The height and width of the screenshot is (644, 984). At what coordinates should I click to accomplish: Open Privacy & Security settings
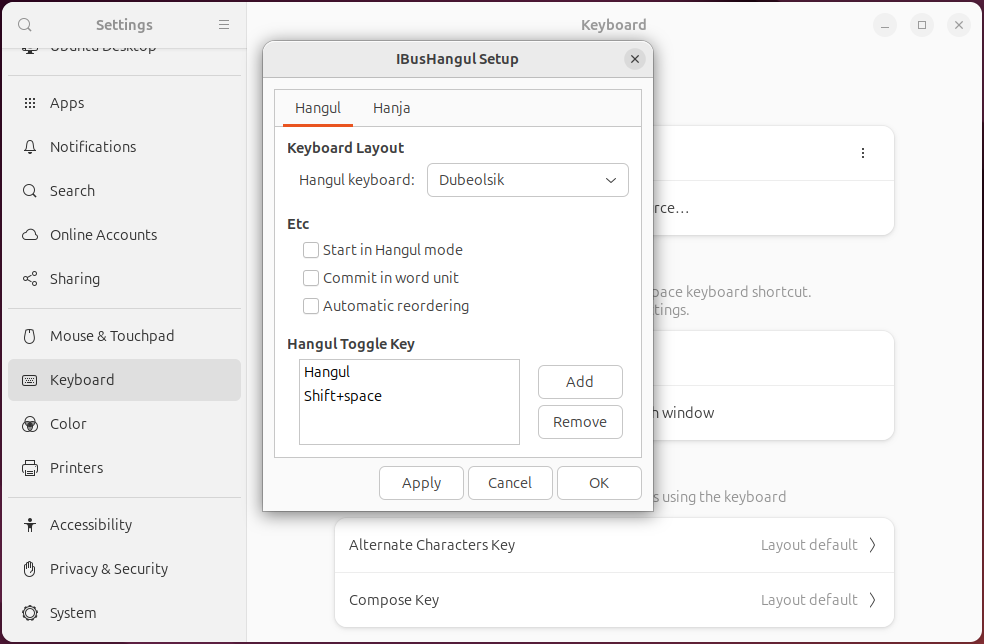pos(124,569)
